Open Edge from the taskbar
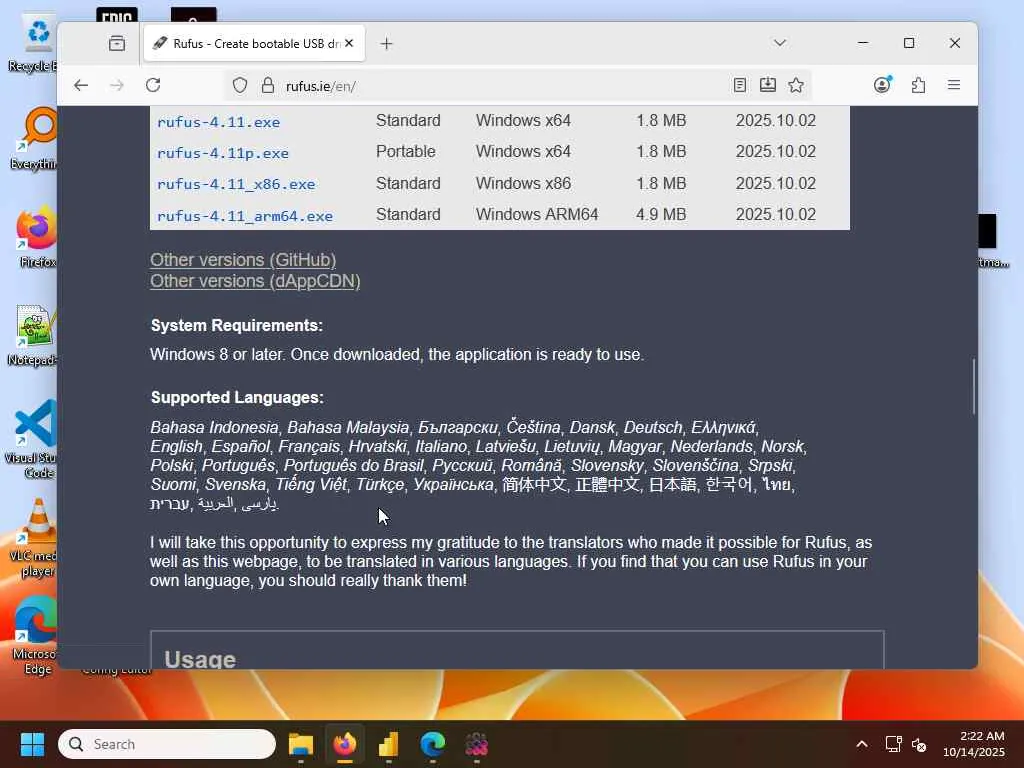This screenshot has width=1024, height=768. click(x=432, y=744)
